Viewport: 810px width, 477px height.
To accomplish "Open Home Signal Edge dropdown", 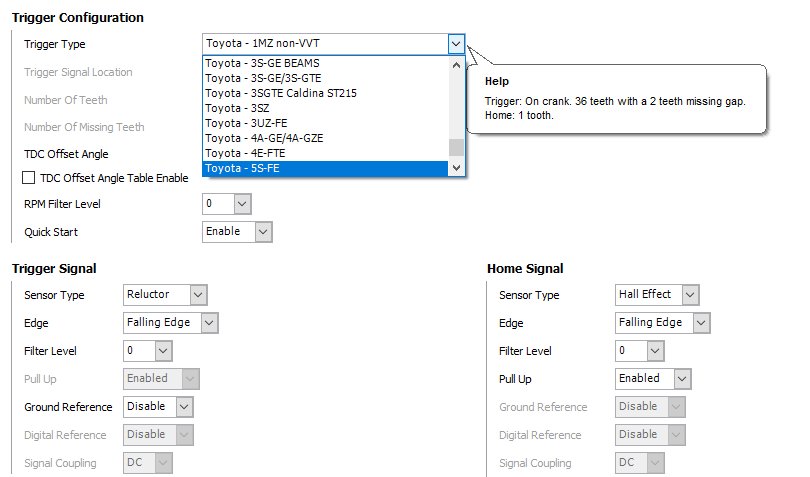I will coord(701,322).
